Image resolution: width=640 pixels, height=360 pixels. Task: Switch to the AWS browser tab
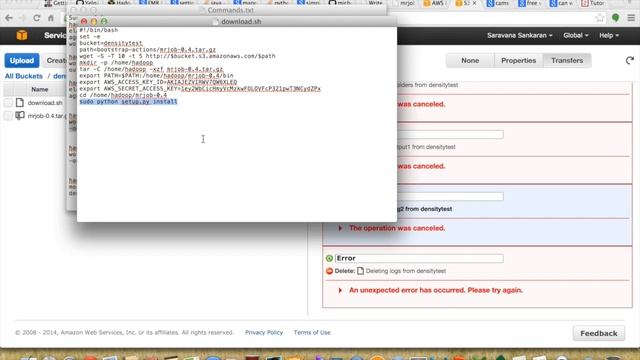click(436, 3)
